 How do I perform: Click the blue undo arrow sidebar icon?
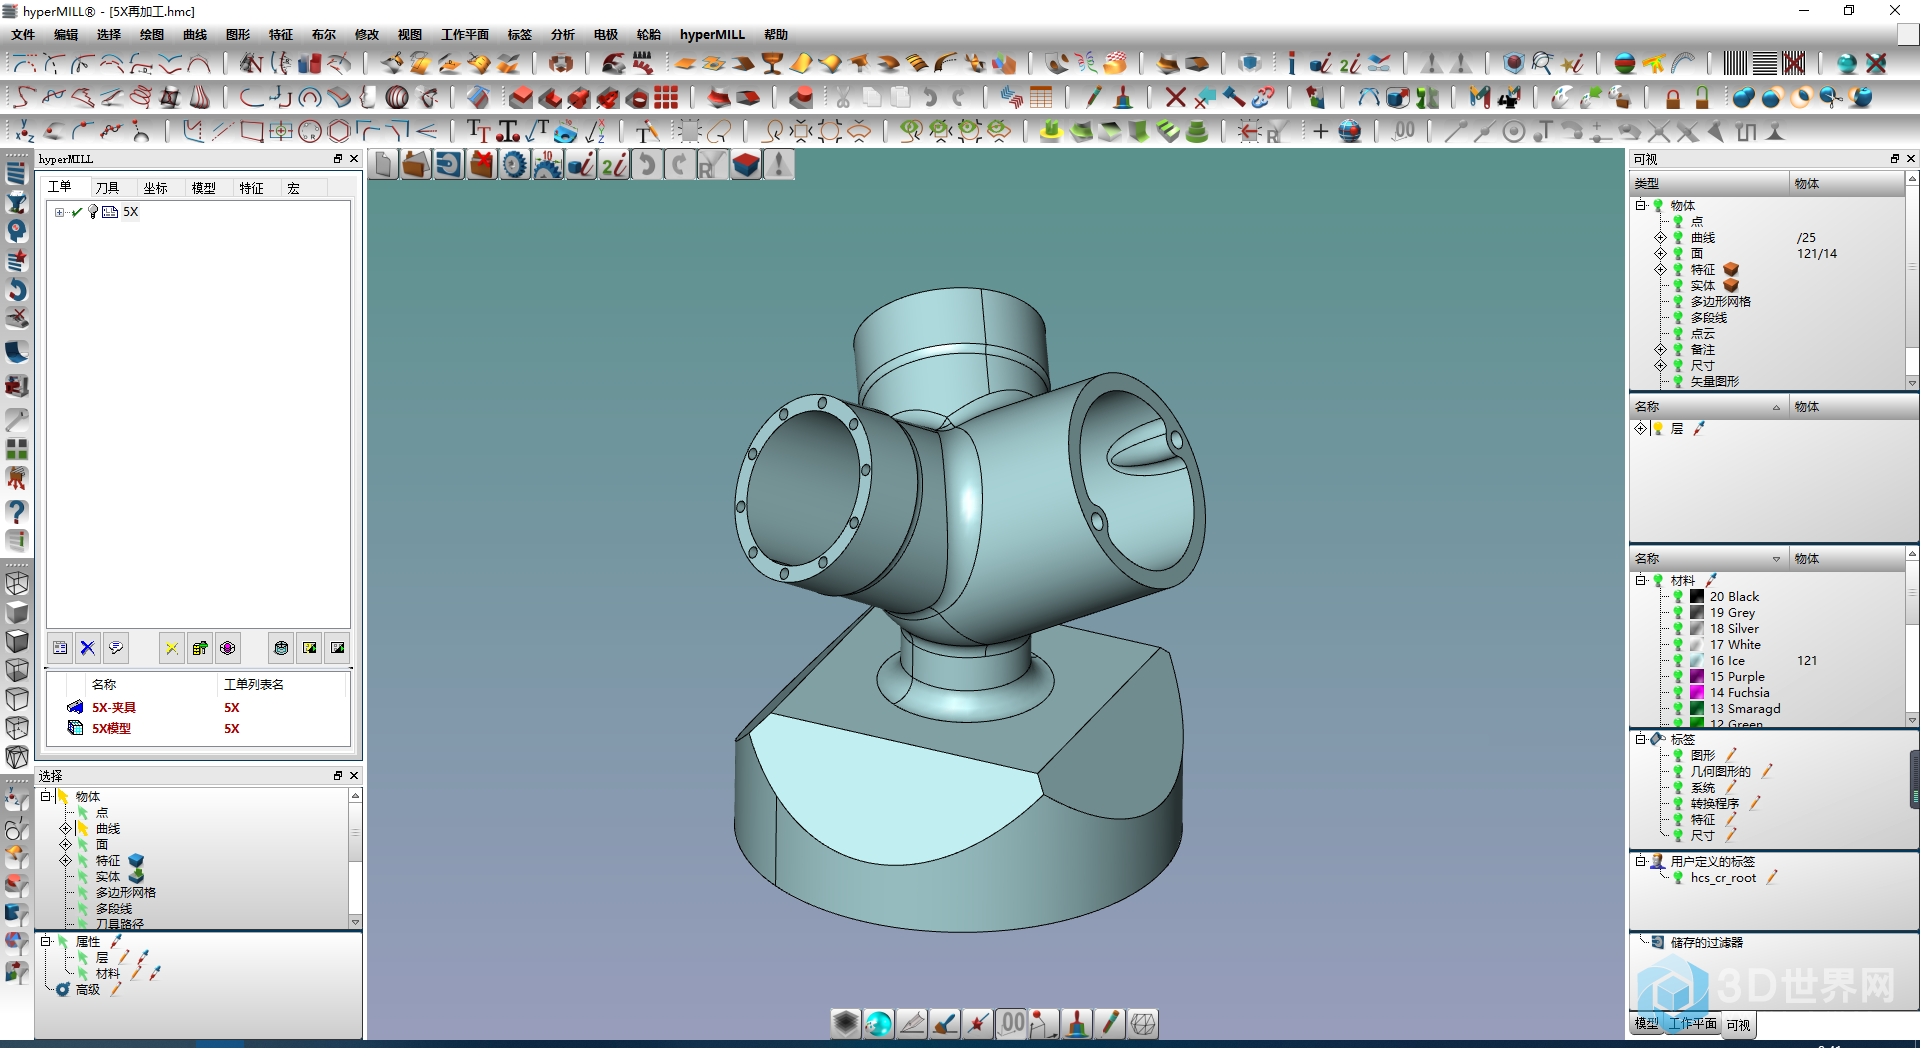click(16, 290)
